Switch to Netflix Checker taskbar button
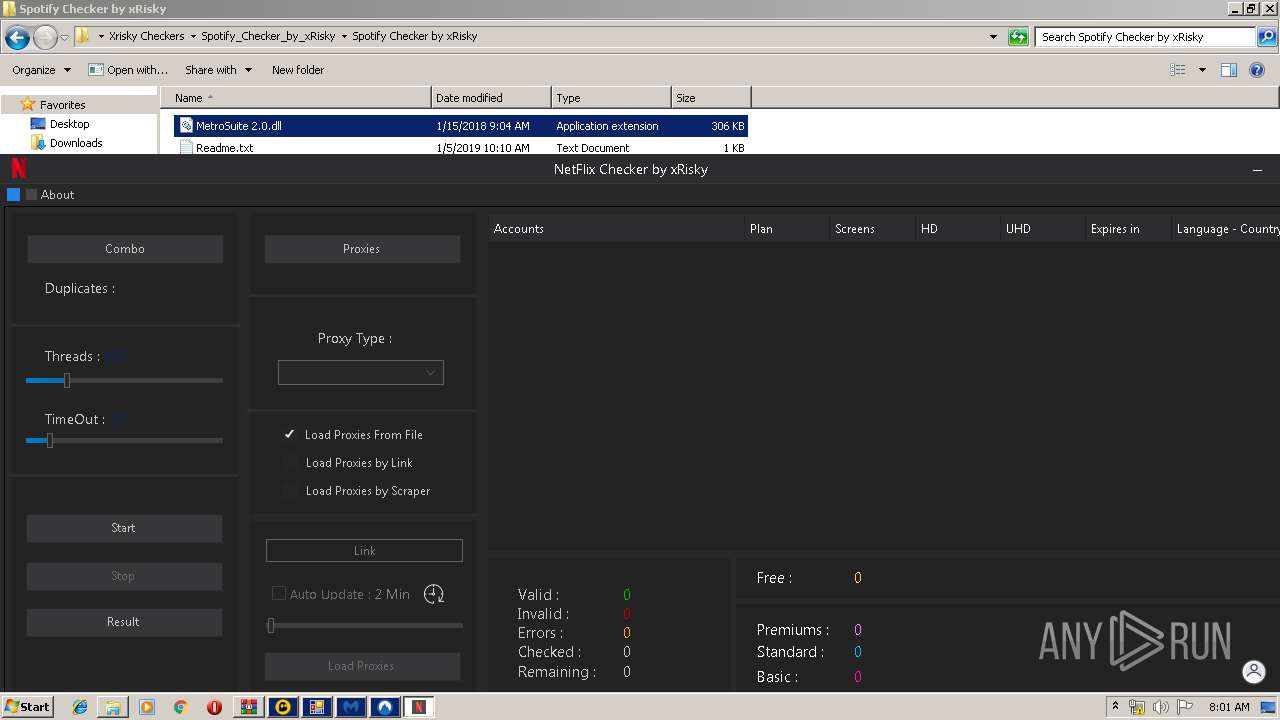This screenshot has height=720, width=1280. (x=419, y=707)
